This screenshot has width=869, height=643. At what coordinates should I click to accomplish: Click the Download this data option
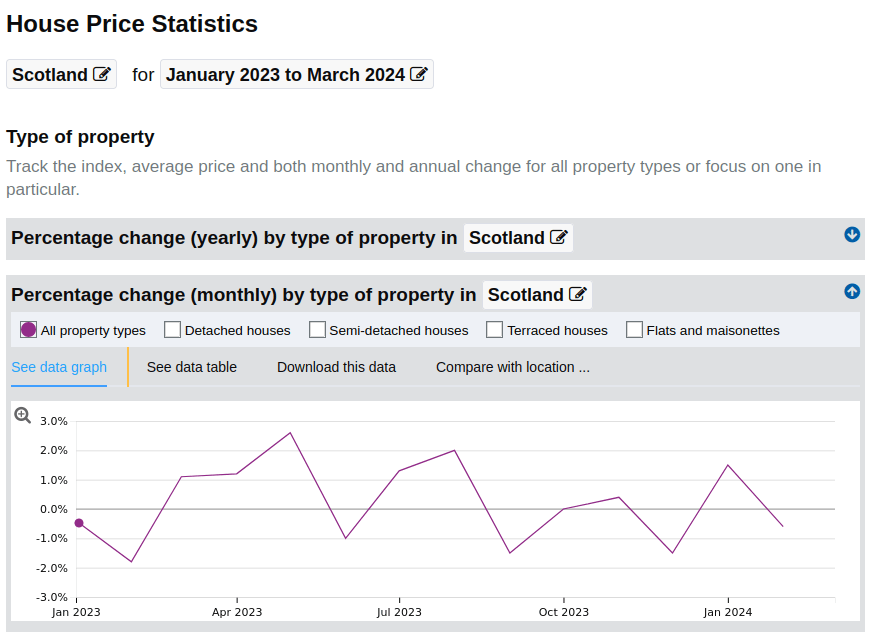[x=336, y=367]
